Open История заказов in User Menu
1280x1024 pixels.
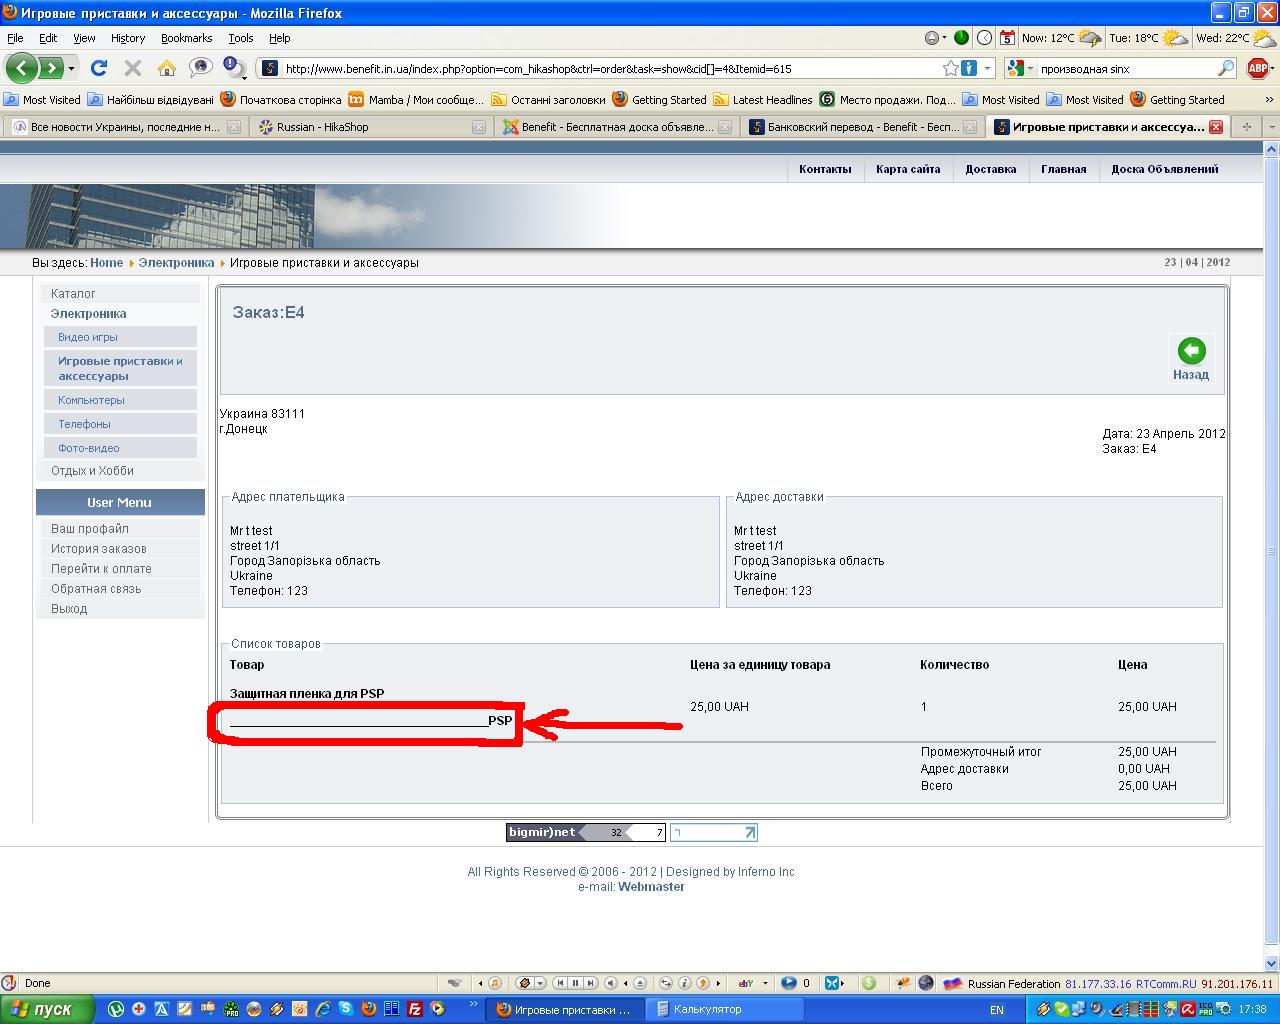(x=99, y=549)
